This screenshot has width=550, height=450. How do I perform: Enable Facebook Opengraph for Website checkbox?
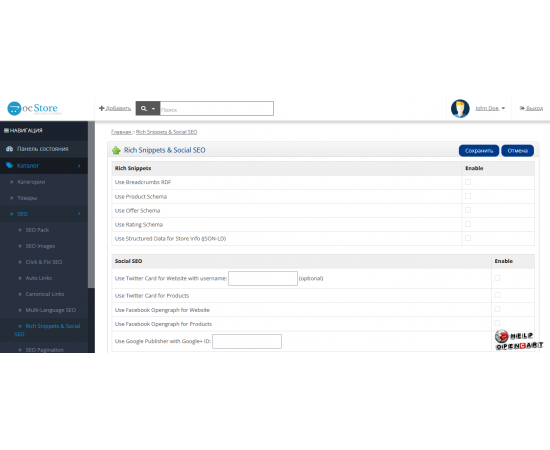497,309
